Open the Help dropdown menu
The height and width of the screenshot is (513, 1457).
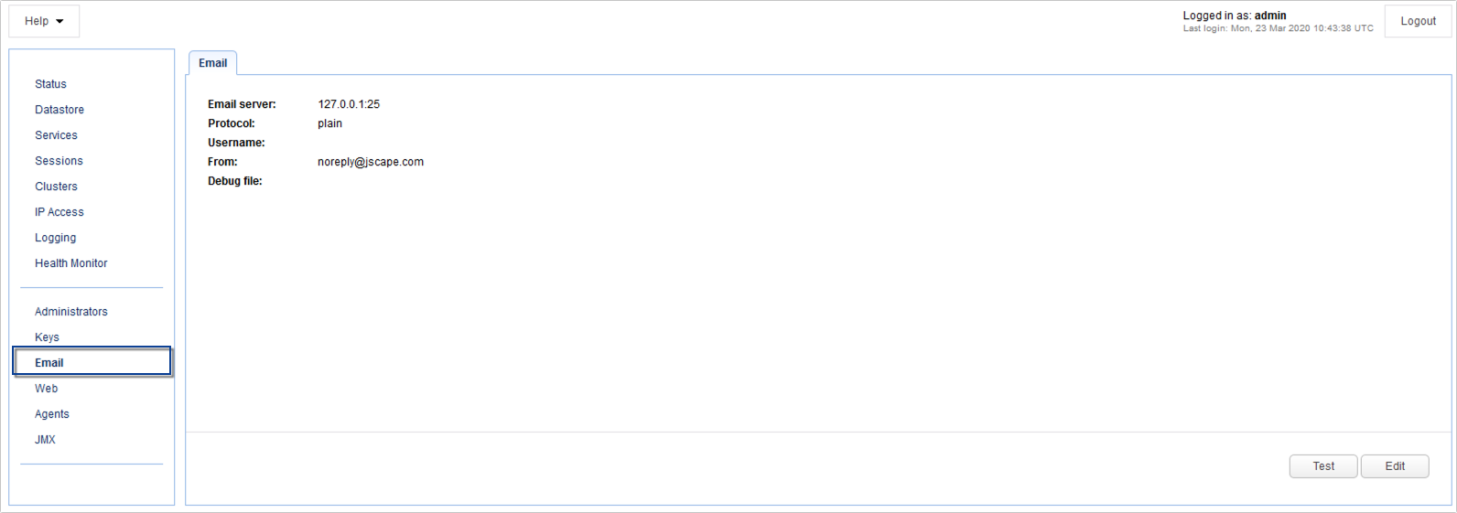44,21
